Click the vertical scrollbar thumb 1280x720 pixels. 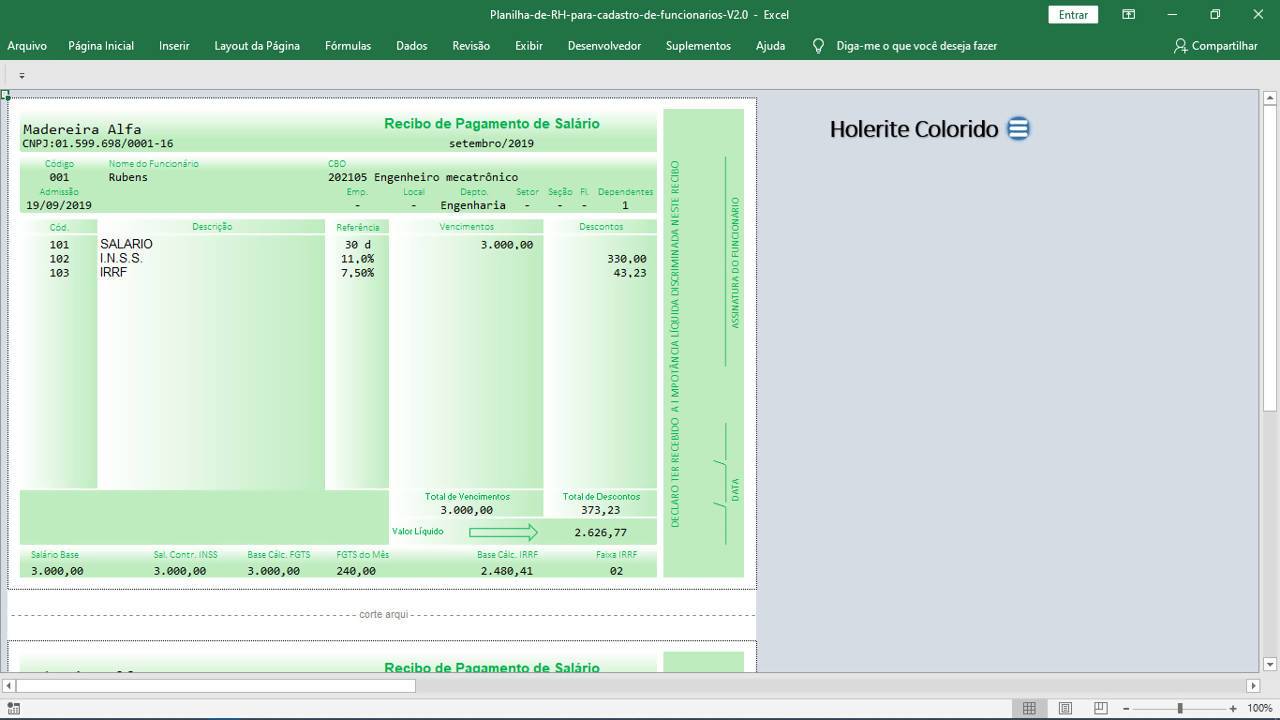coord(1270,257)
